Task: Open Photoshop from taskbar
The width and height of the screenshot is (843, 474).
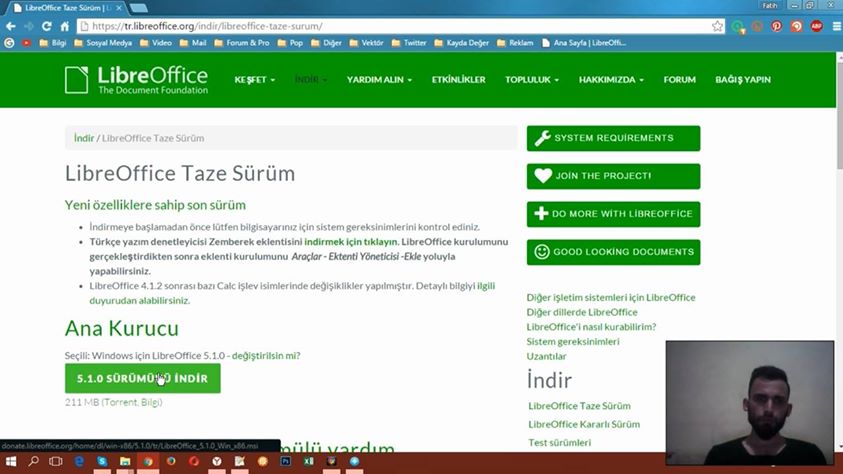Action: [285, 462]
